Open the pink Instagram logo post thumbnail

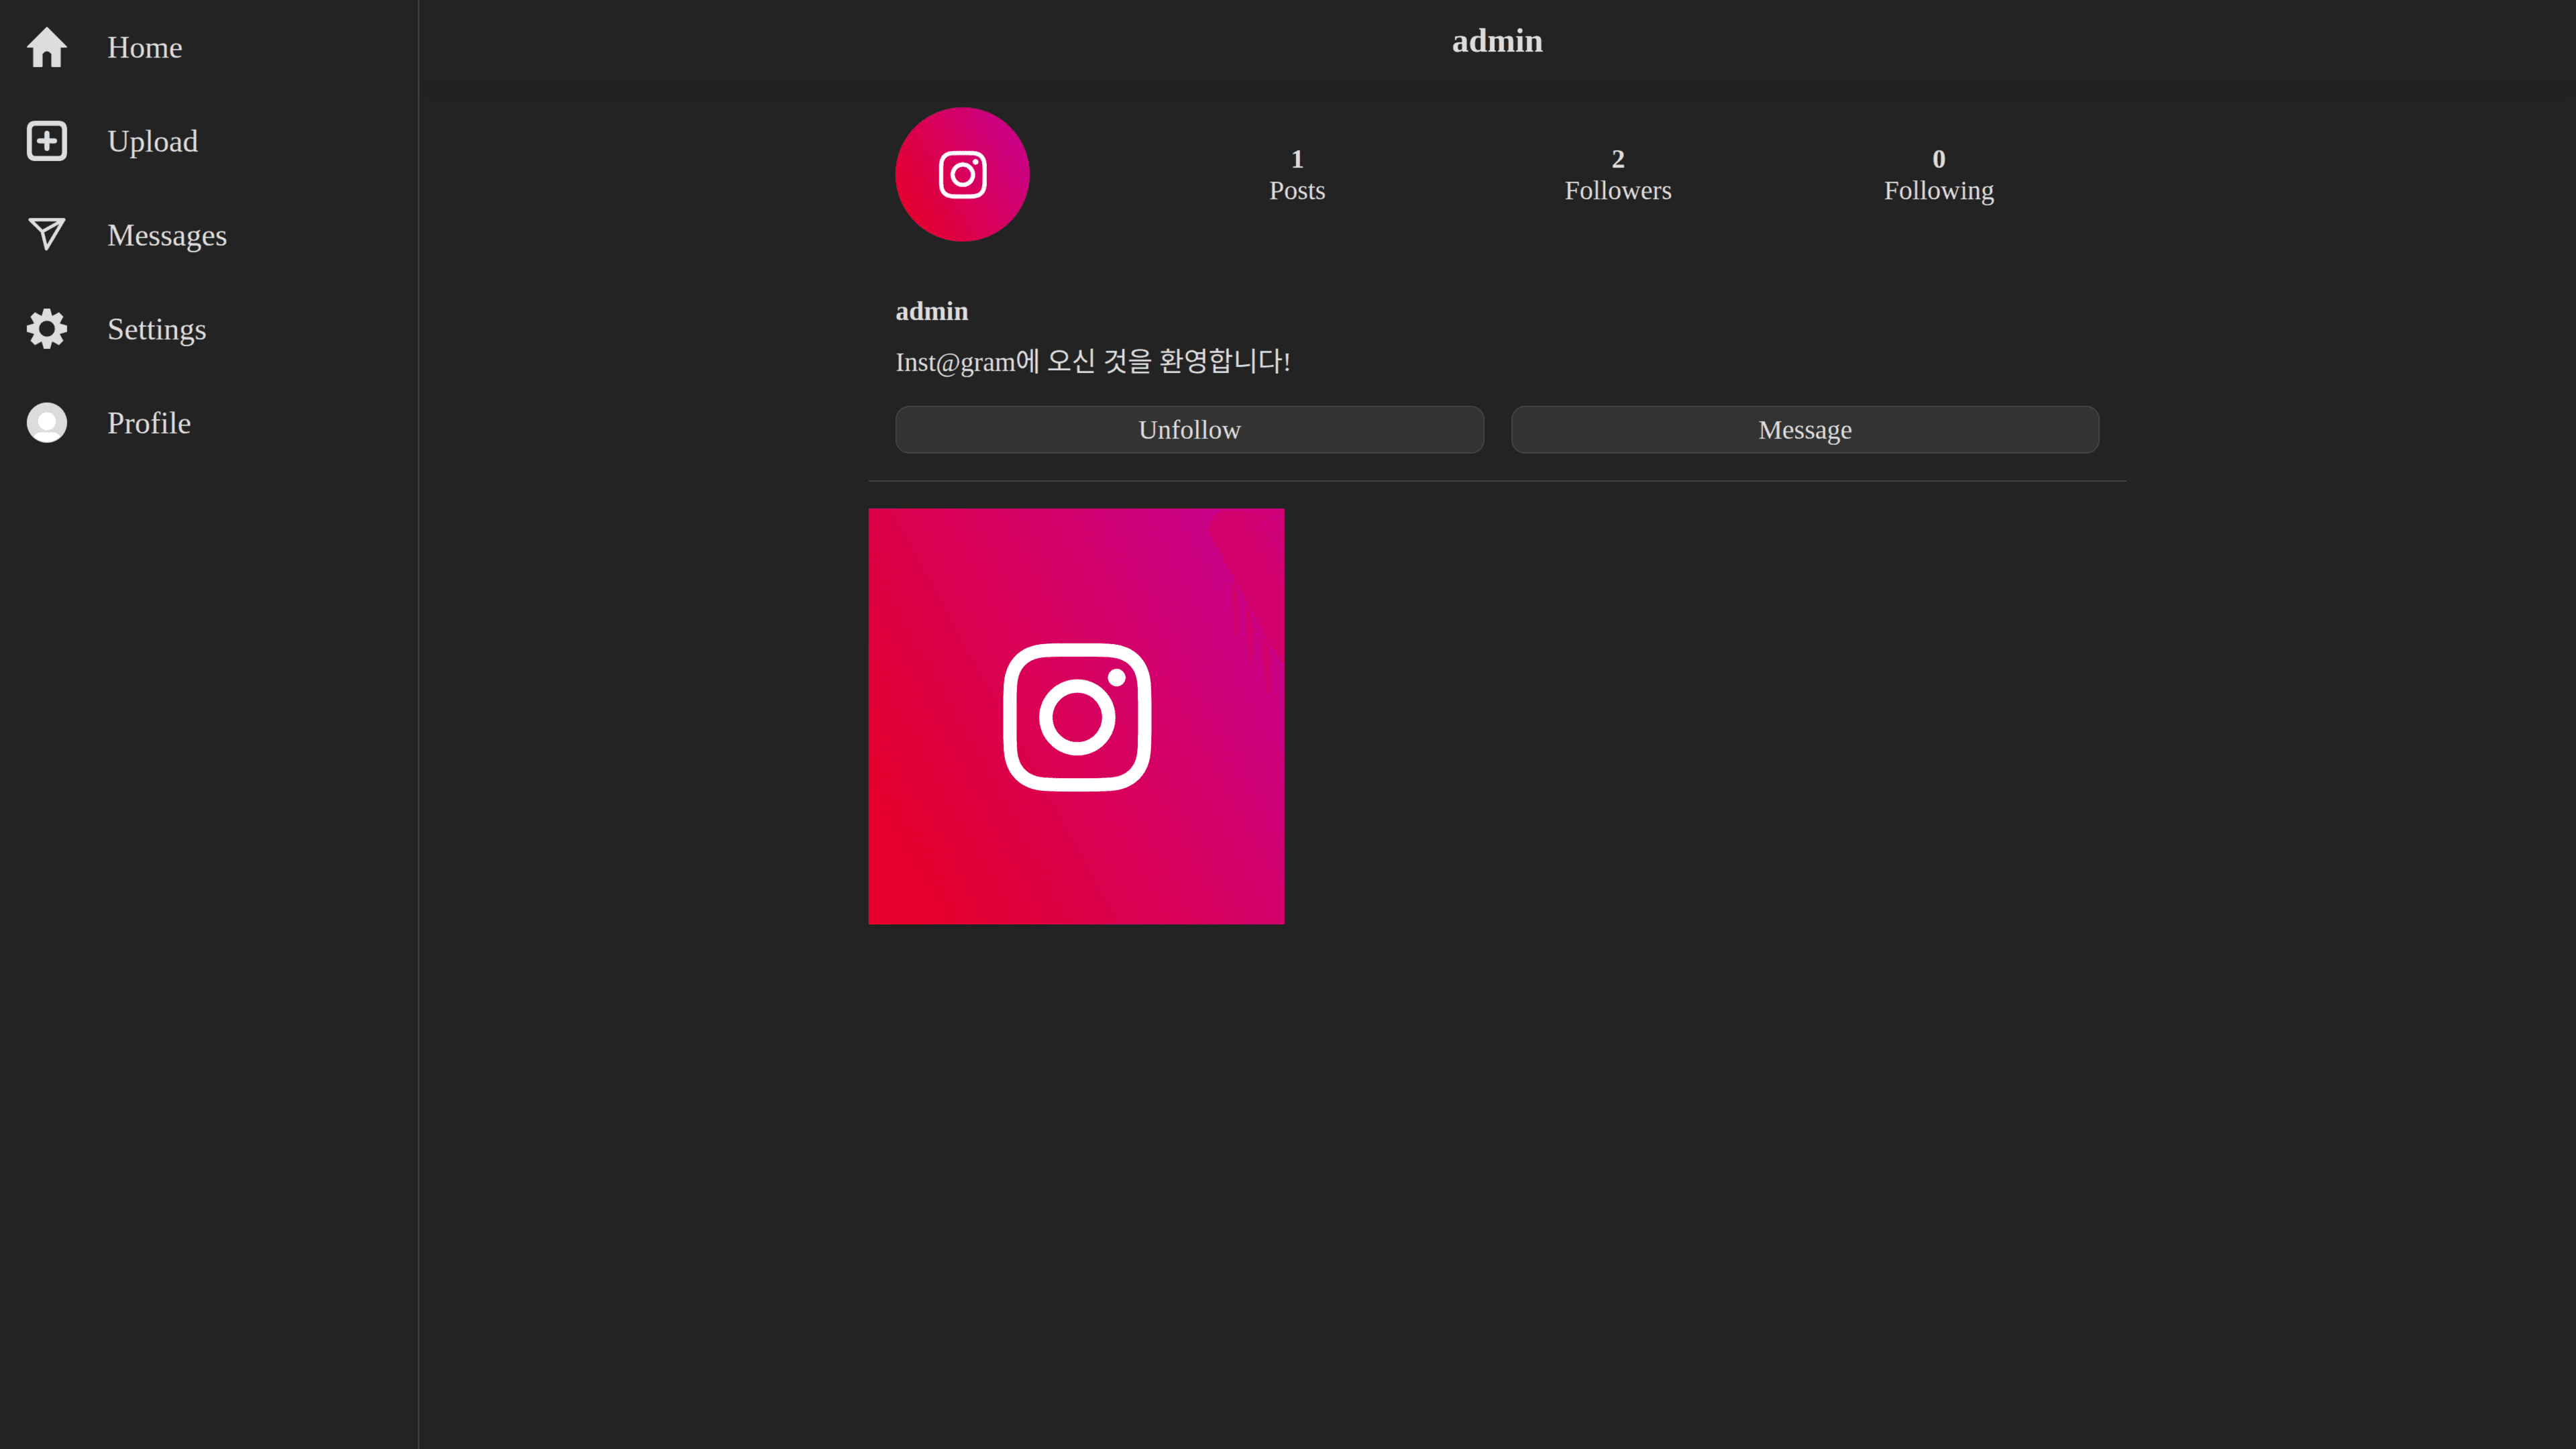pyautogui.click(x=1076, y=716)
